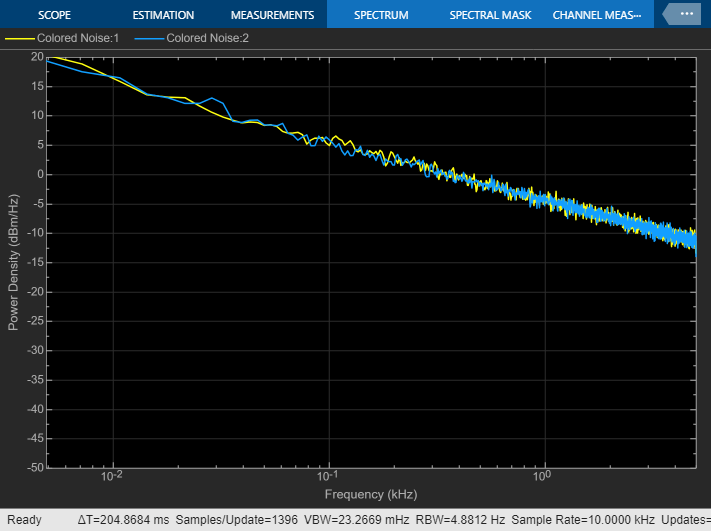Image resolution: width=711 pixels, height=531 pixels.
Task: Click the blue line sample in legend
Action: point(148,38)
